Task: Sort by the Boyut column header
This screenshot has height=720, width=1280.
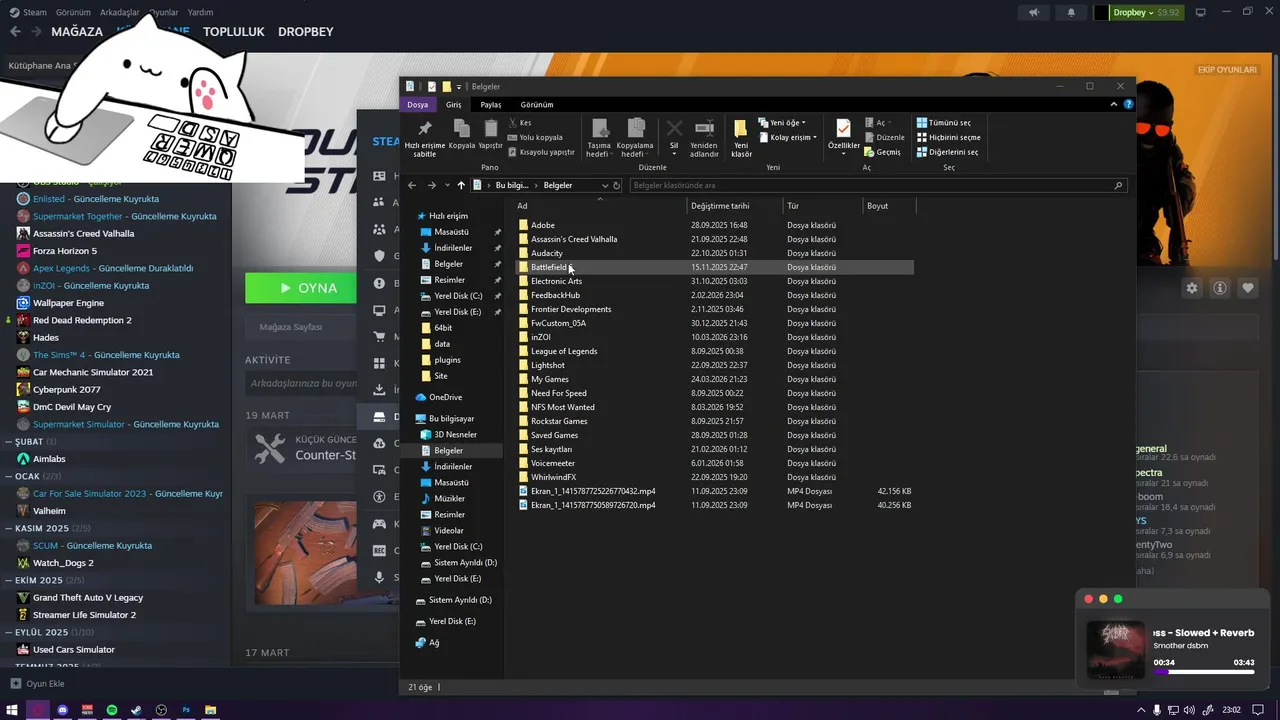Action: 888,206
